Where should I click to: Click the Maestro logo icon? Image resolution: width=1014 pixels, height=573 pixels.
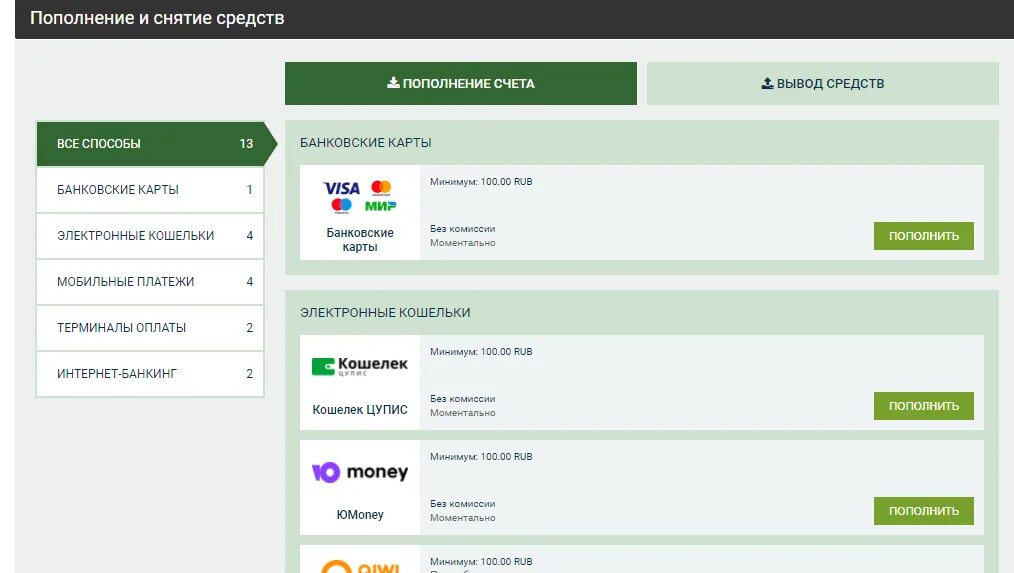[341, 206]
